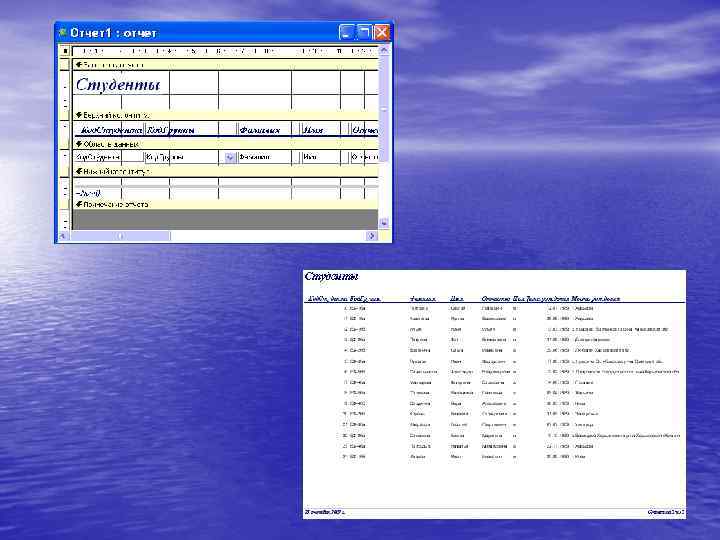Click the horizontal scrollbar right arrow

click(372, 236)
